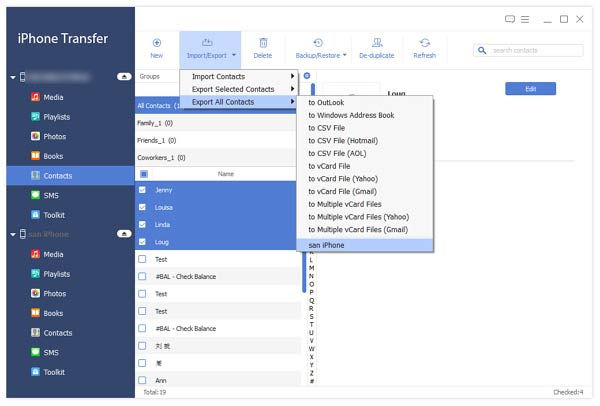Click the search magnifier icon
The image size is (600, 406).
482,50
